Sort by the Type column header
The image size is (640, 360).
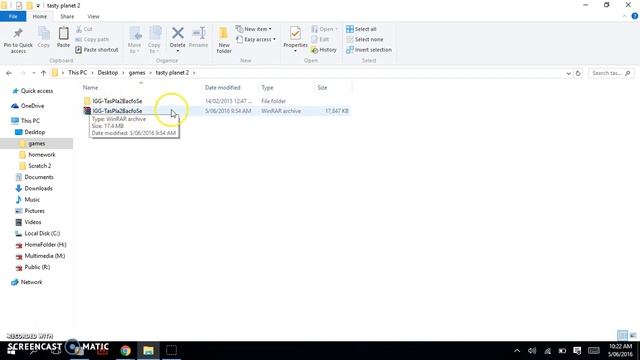pyautogui.click(x=267, y=87)
